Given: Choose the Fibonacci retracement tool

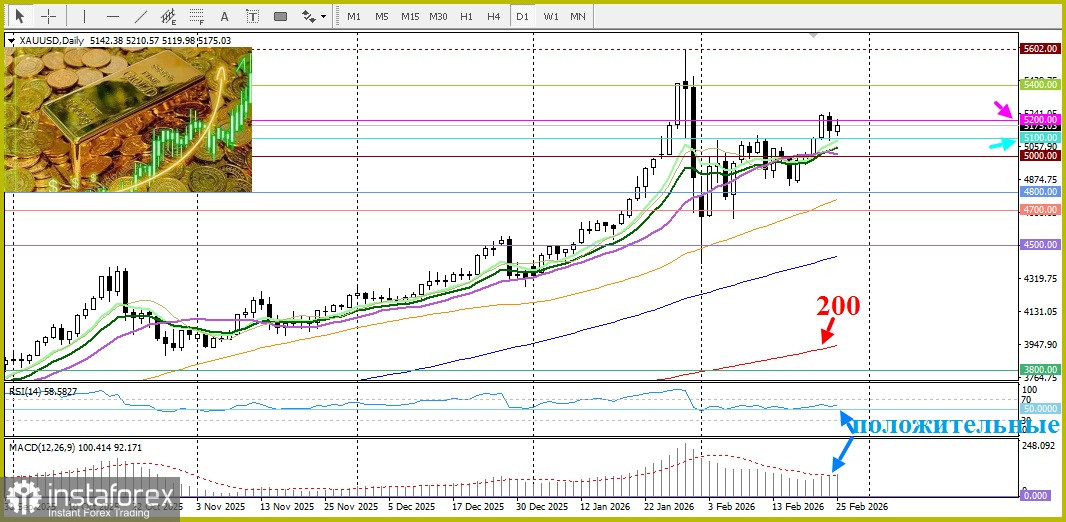Looking at the screenshot, I should click(196, 16).
